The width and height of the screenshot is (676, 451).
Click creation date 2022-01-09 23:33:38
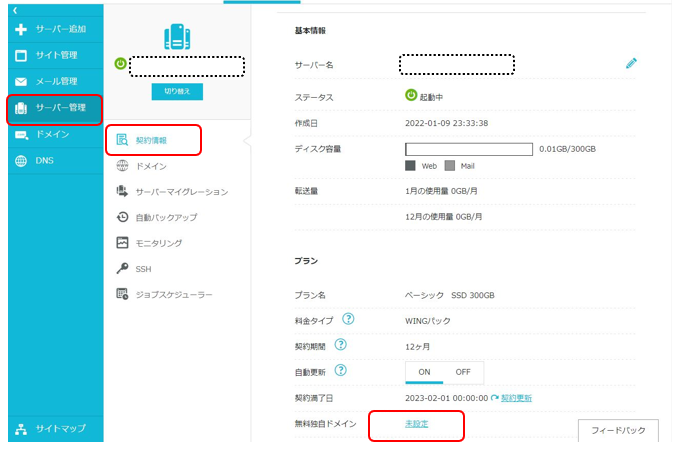[x=447, y=123]
